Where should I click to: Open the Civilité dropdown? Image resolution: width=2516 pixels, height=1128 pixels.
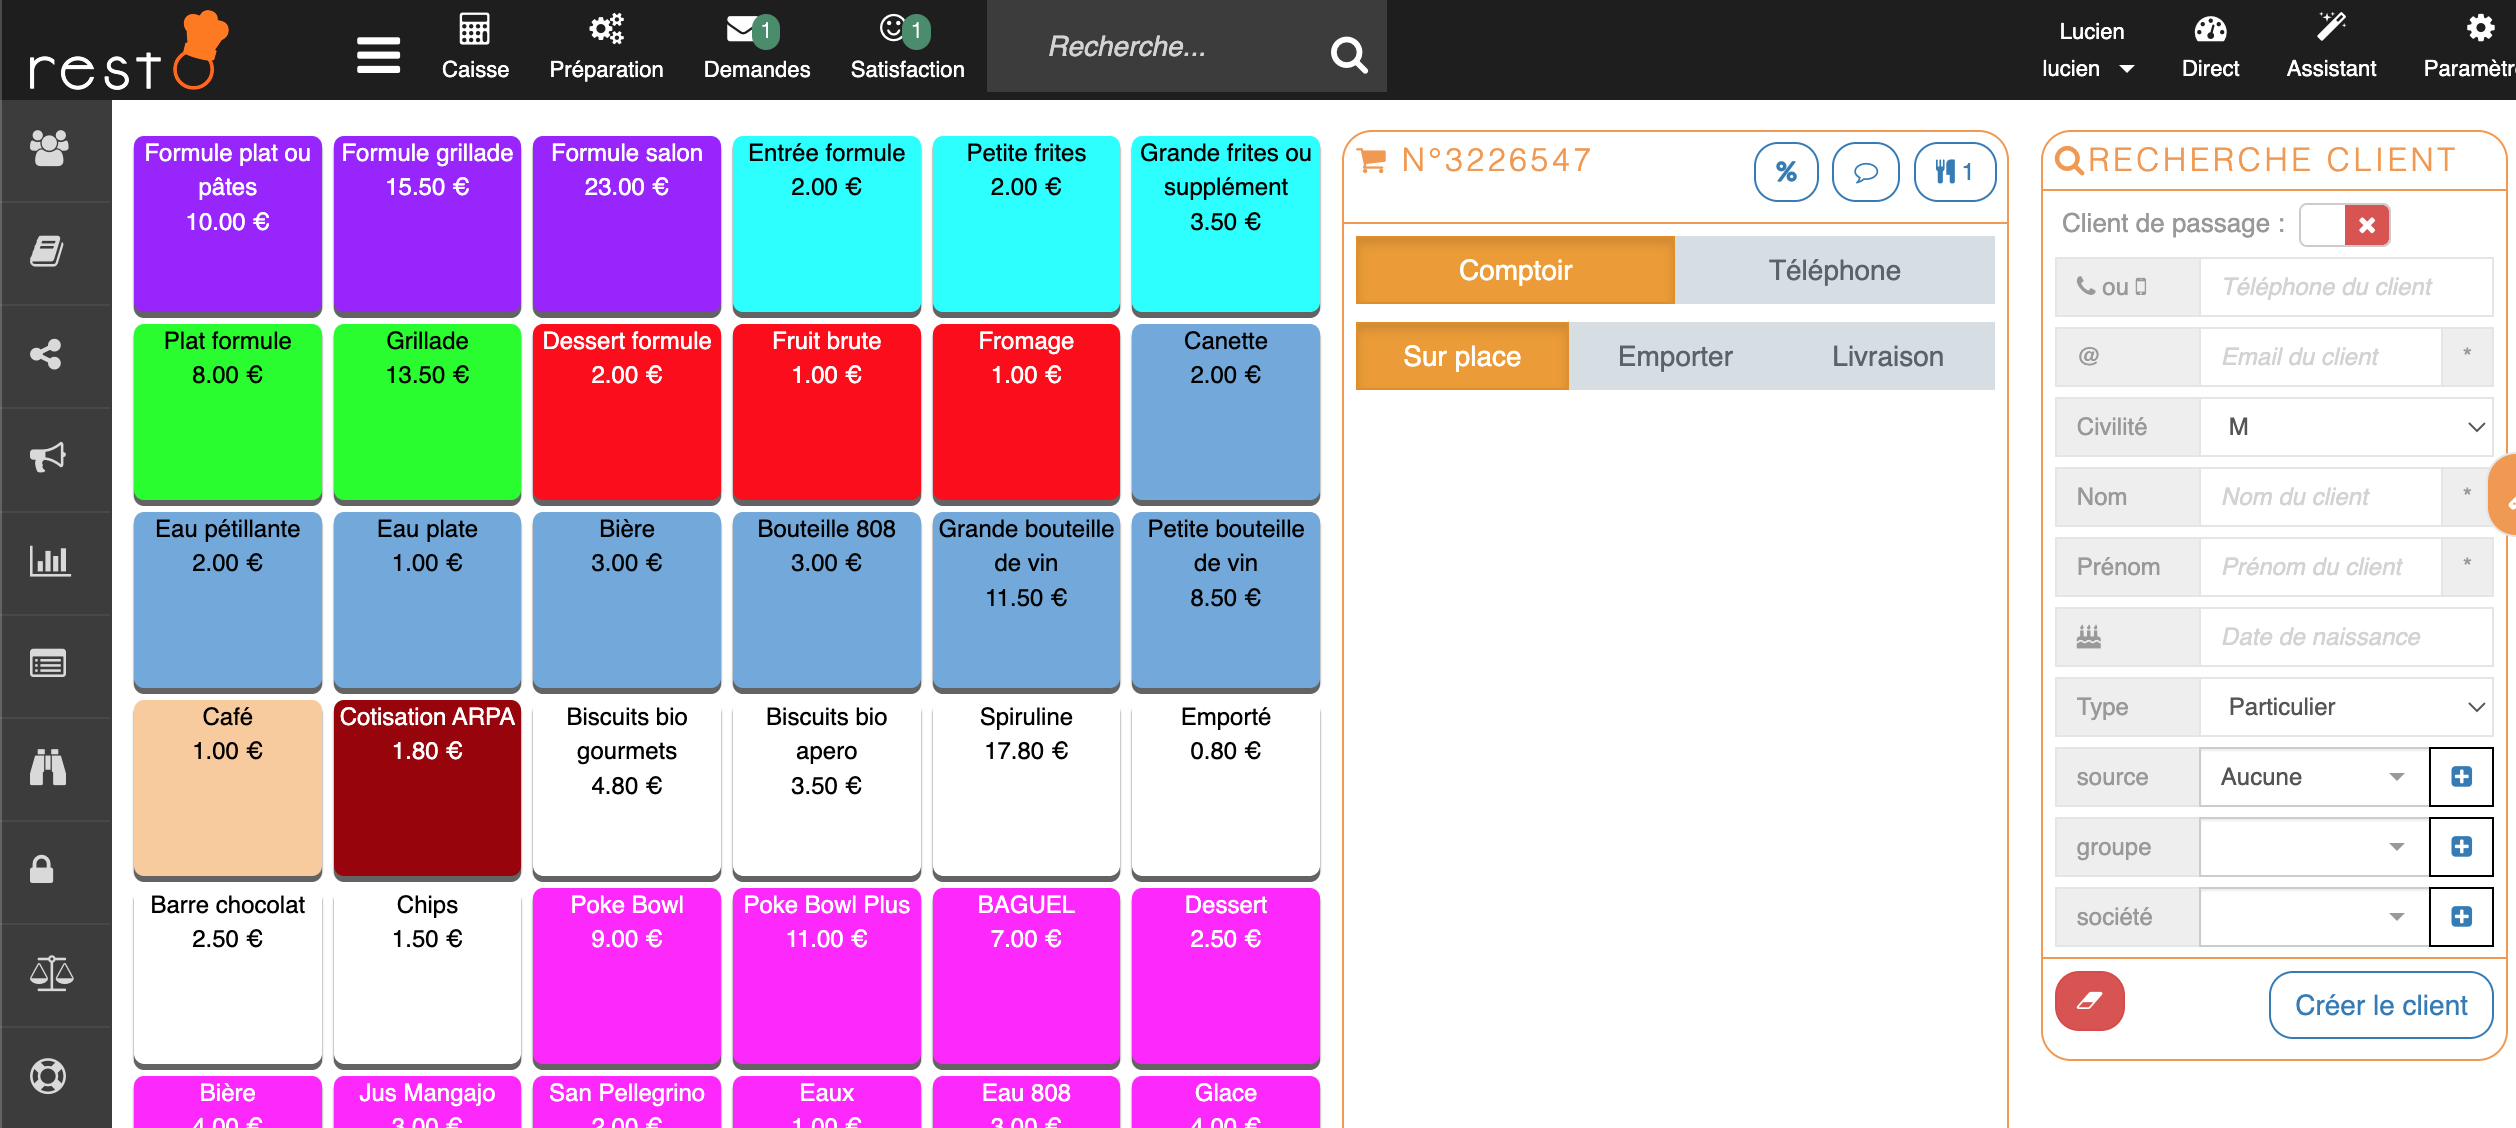point(2345,427)
